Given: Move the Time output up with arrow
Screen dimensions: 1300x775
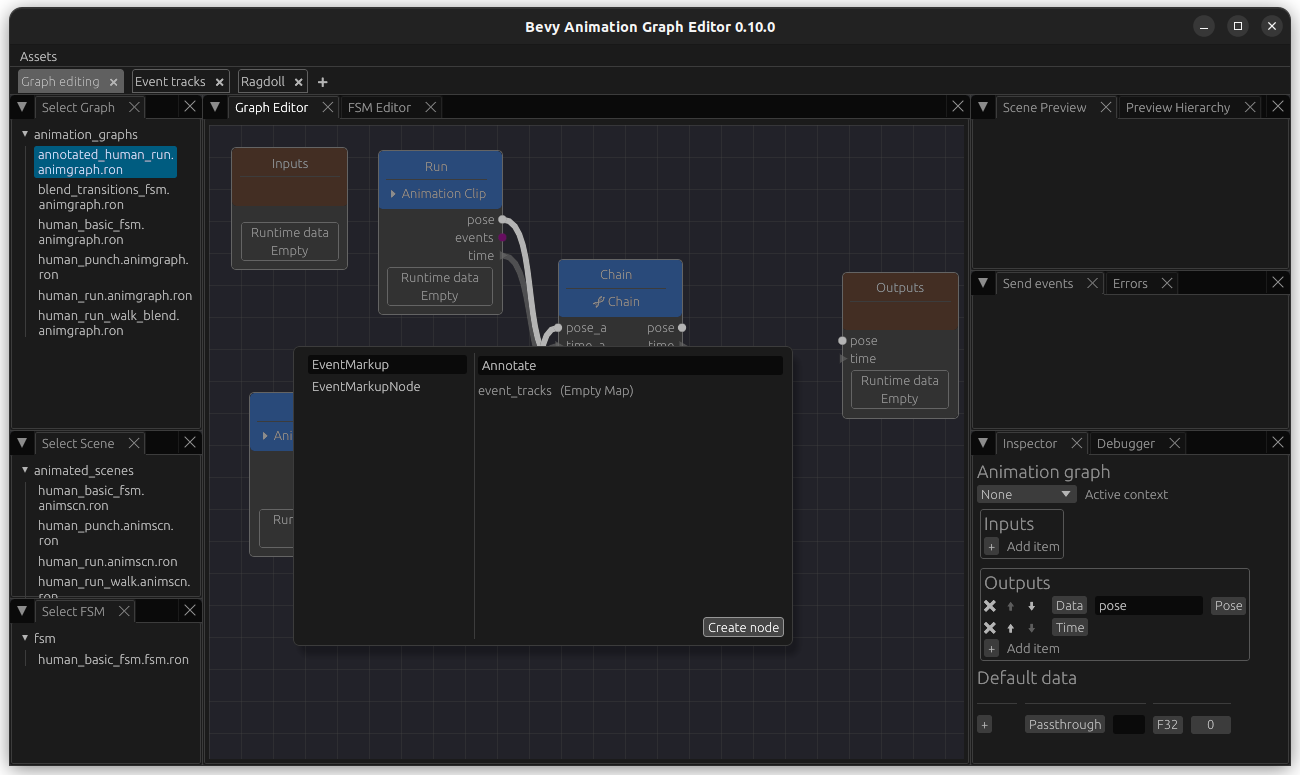Looking at the screenshot, I should click(x=1010, y=628).
